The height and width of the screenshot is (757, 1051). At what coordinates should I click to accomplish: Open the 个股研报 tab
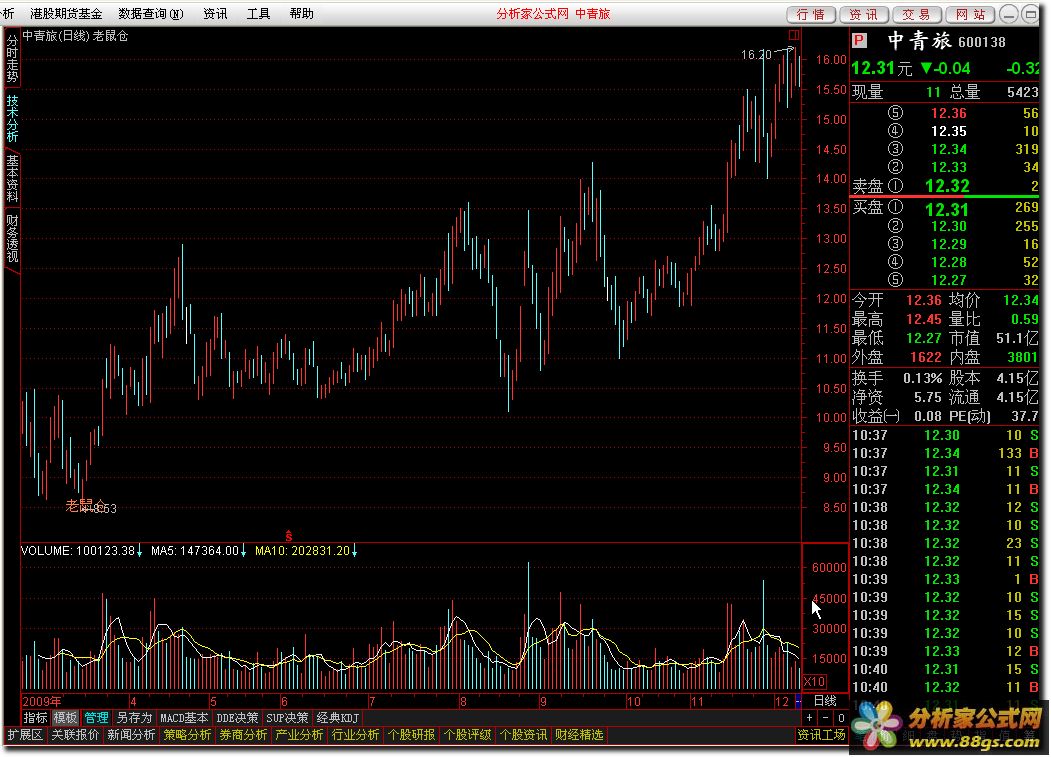point(412,735)
